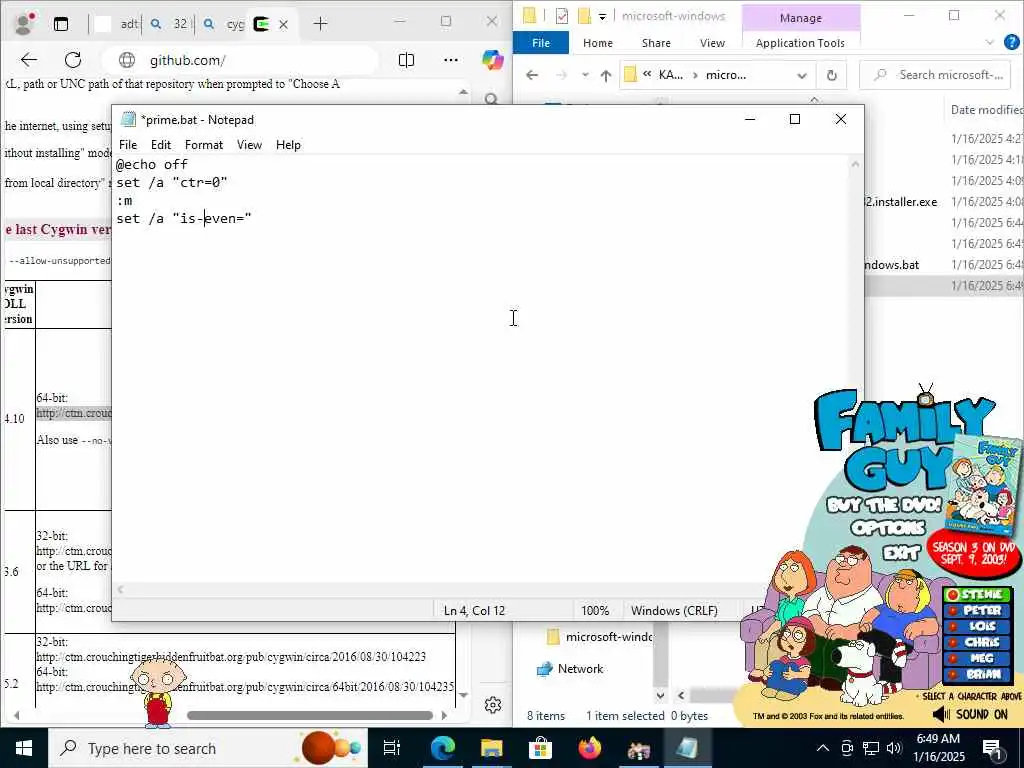Switch to the 'cyg' search tab

(224, 24)
